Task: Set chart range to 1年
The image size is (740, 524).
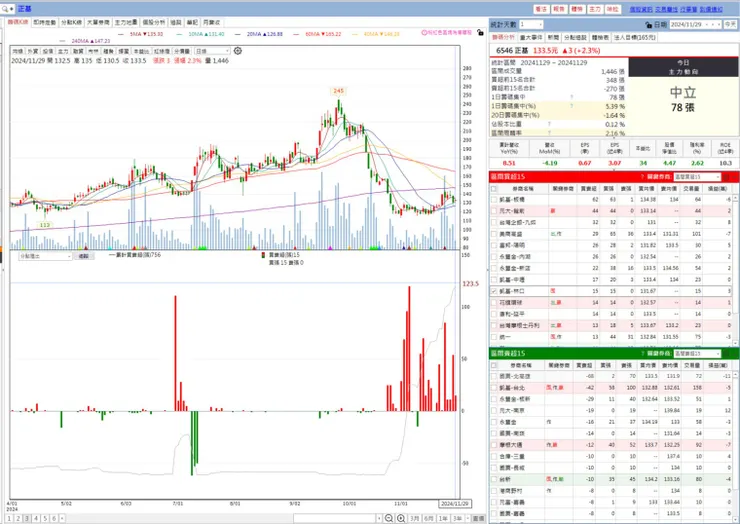Action: [x=443, y=518]
